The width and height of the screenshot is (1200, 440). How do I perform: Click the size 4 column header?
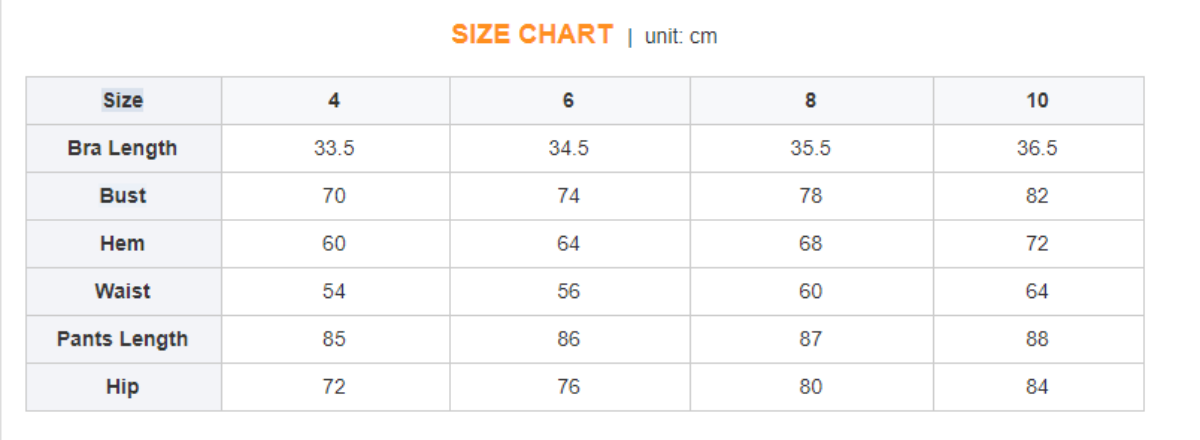(x=334, y=100)
